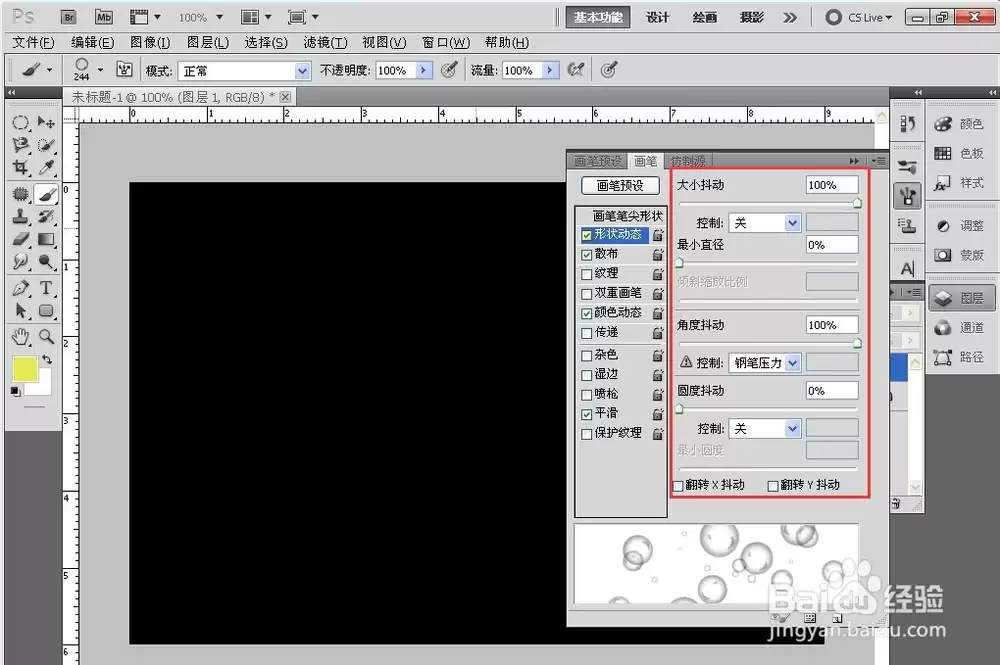Select the Gradient tool
The height and width of the screenshot is (665, 1000).
click(46, 239)
